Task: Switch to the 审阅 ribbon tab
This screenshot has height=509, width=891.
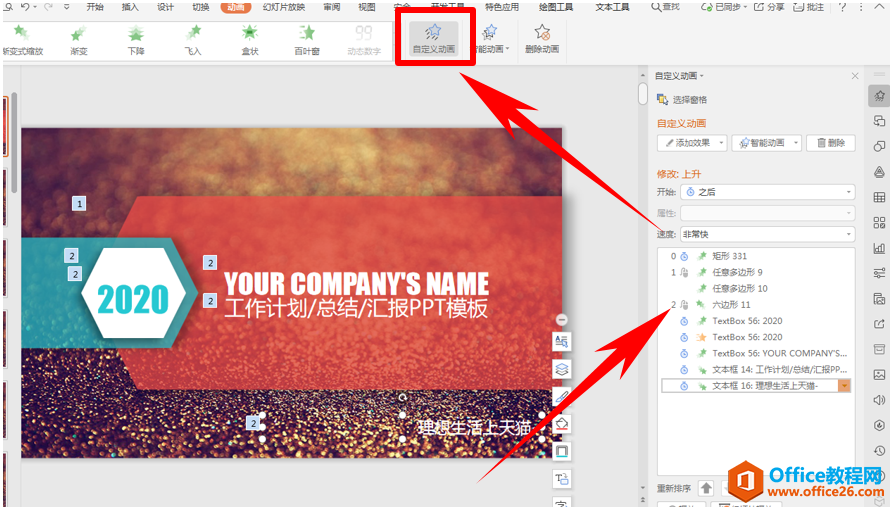Action: click(332, 7)
